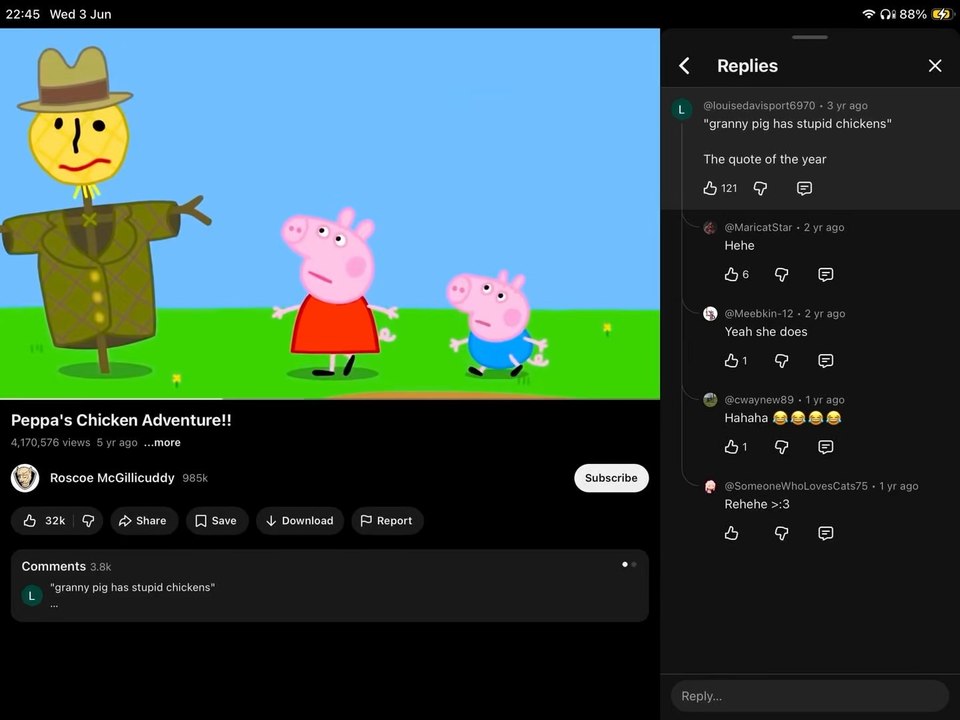Viewport: 960px width, 720px height.
Task: Expand the description with ...more
Action: (x=162, y=442)
